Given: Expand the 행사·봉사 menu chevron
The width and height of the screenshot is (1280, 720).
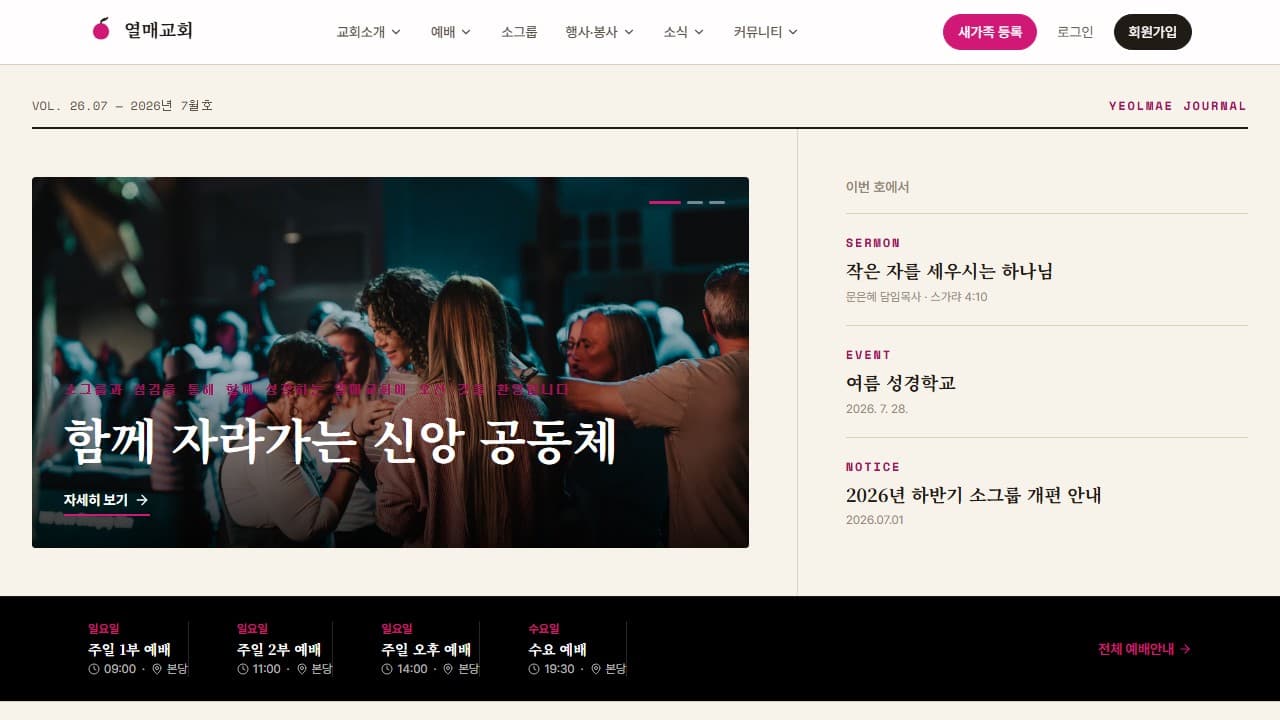Looking at the screenshot, I should tap(629, 32).
